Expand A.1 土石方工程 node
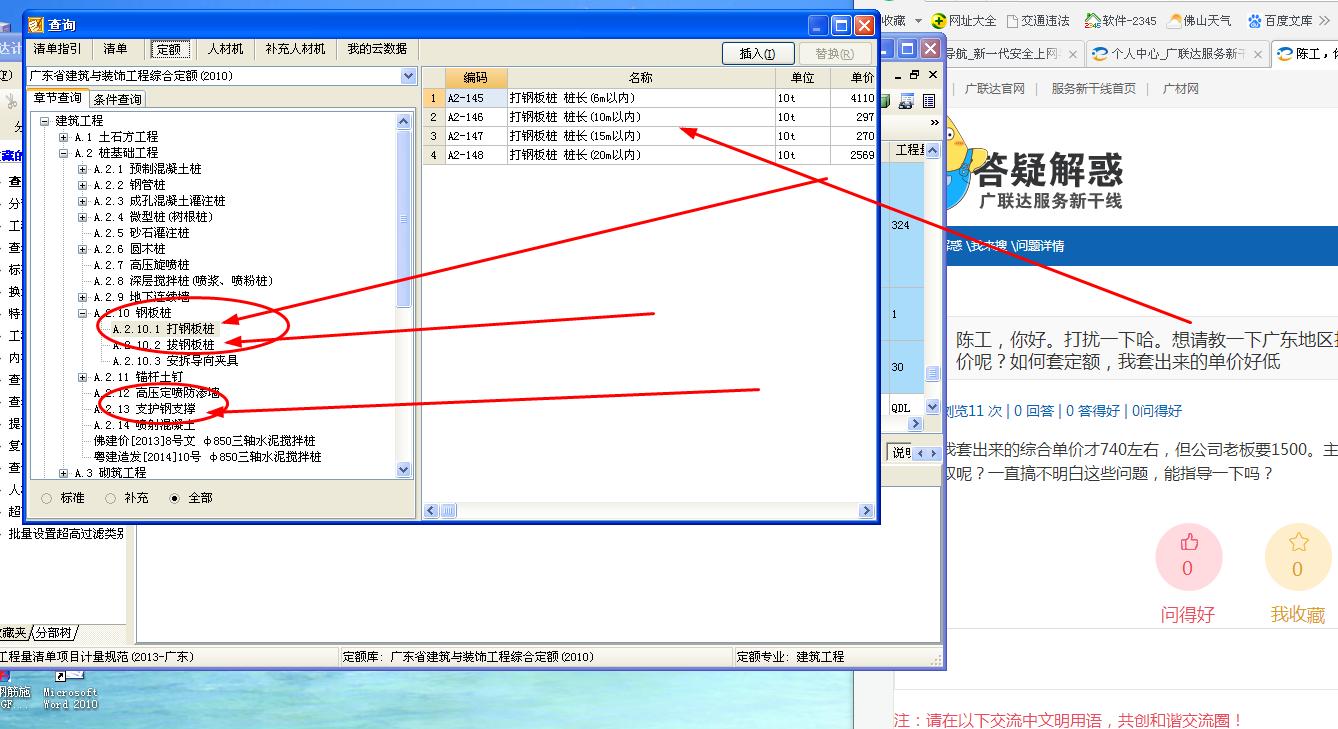Viewport: 1338px width, 729px height. click(64, 137)
